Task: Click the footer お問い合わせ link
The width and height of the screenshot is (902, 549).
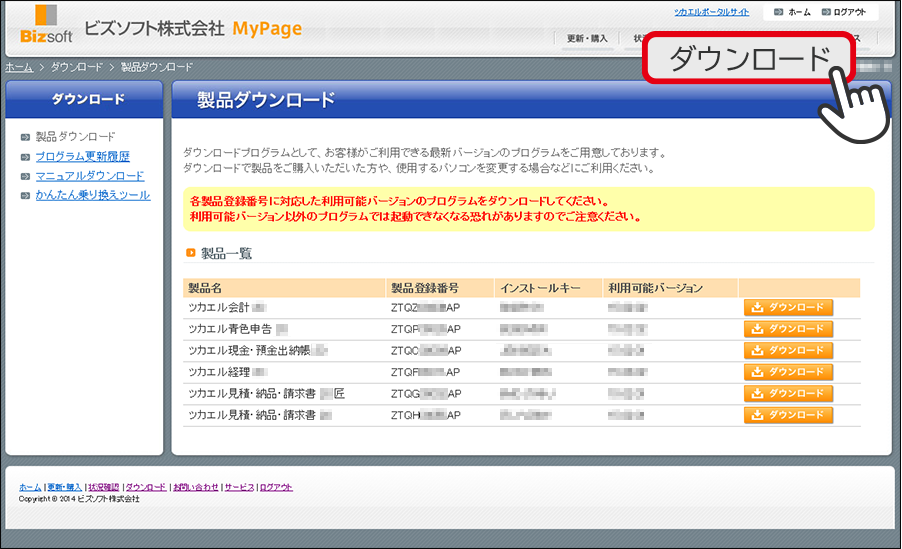Action: [196, 487]
